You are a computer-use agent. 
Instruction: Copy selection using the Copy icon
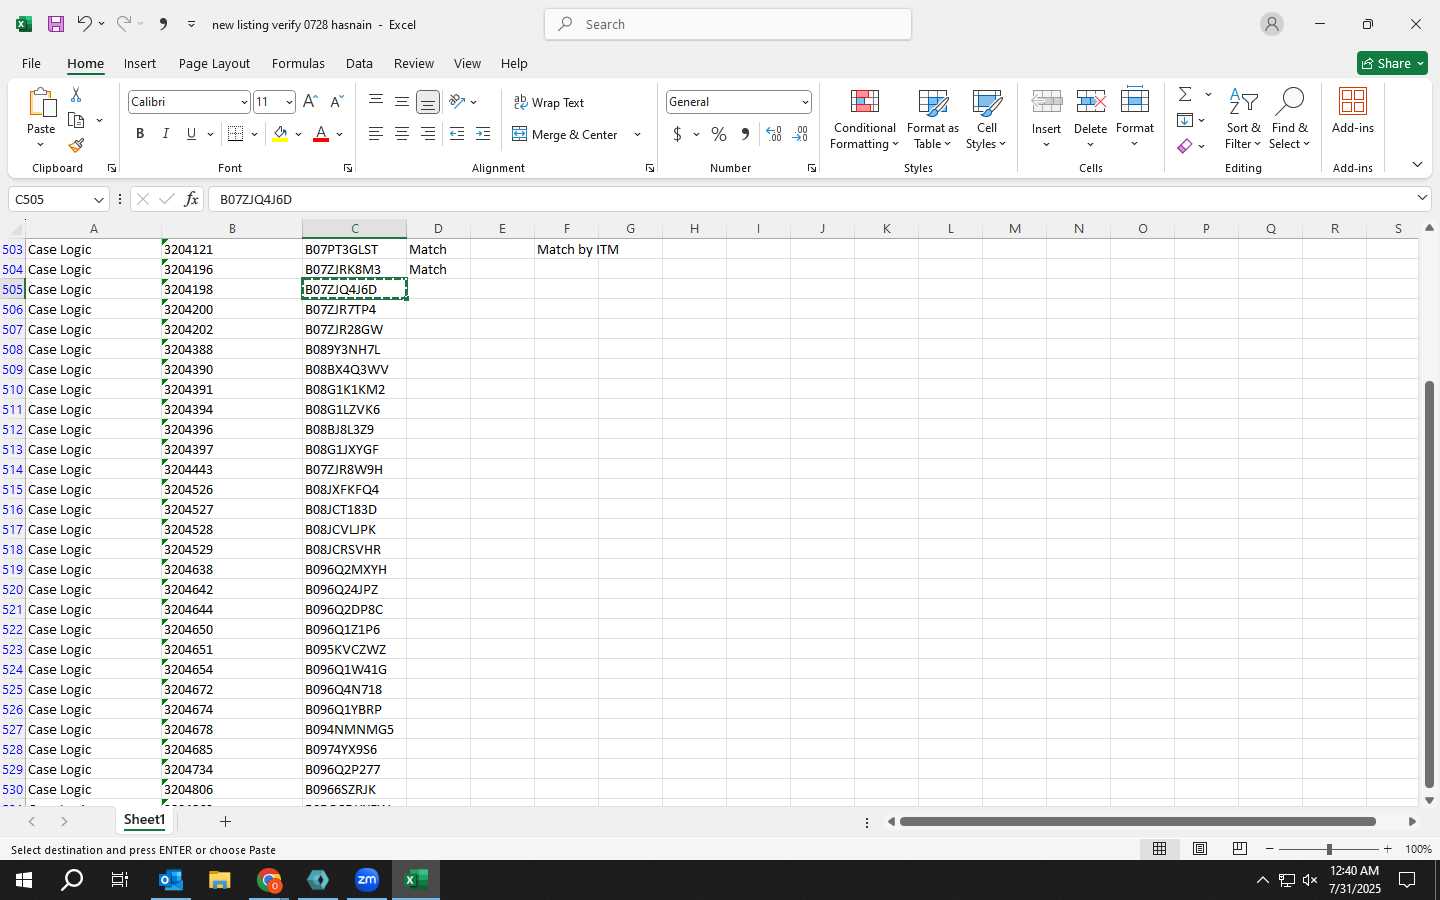pyautogui.click(x=76, y=120)
